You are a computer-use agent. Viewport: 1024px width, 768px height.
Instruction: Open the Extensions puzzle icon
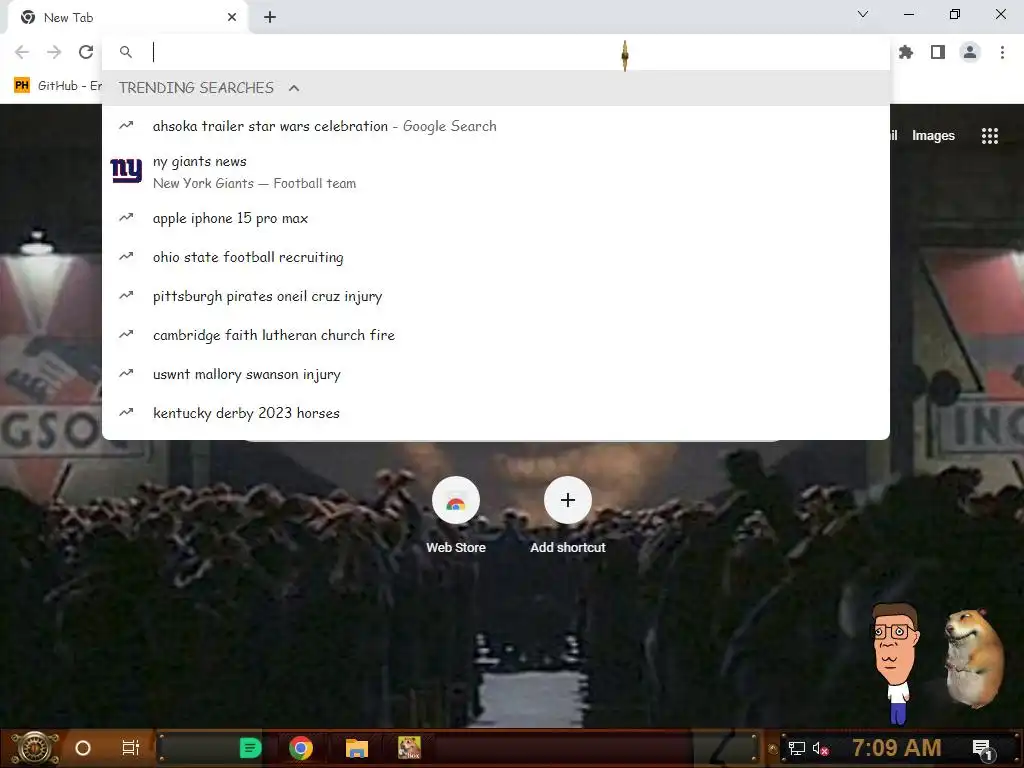(906, 52)
